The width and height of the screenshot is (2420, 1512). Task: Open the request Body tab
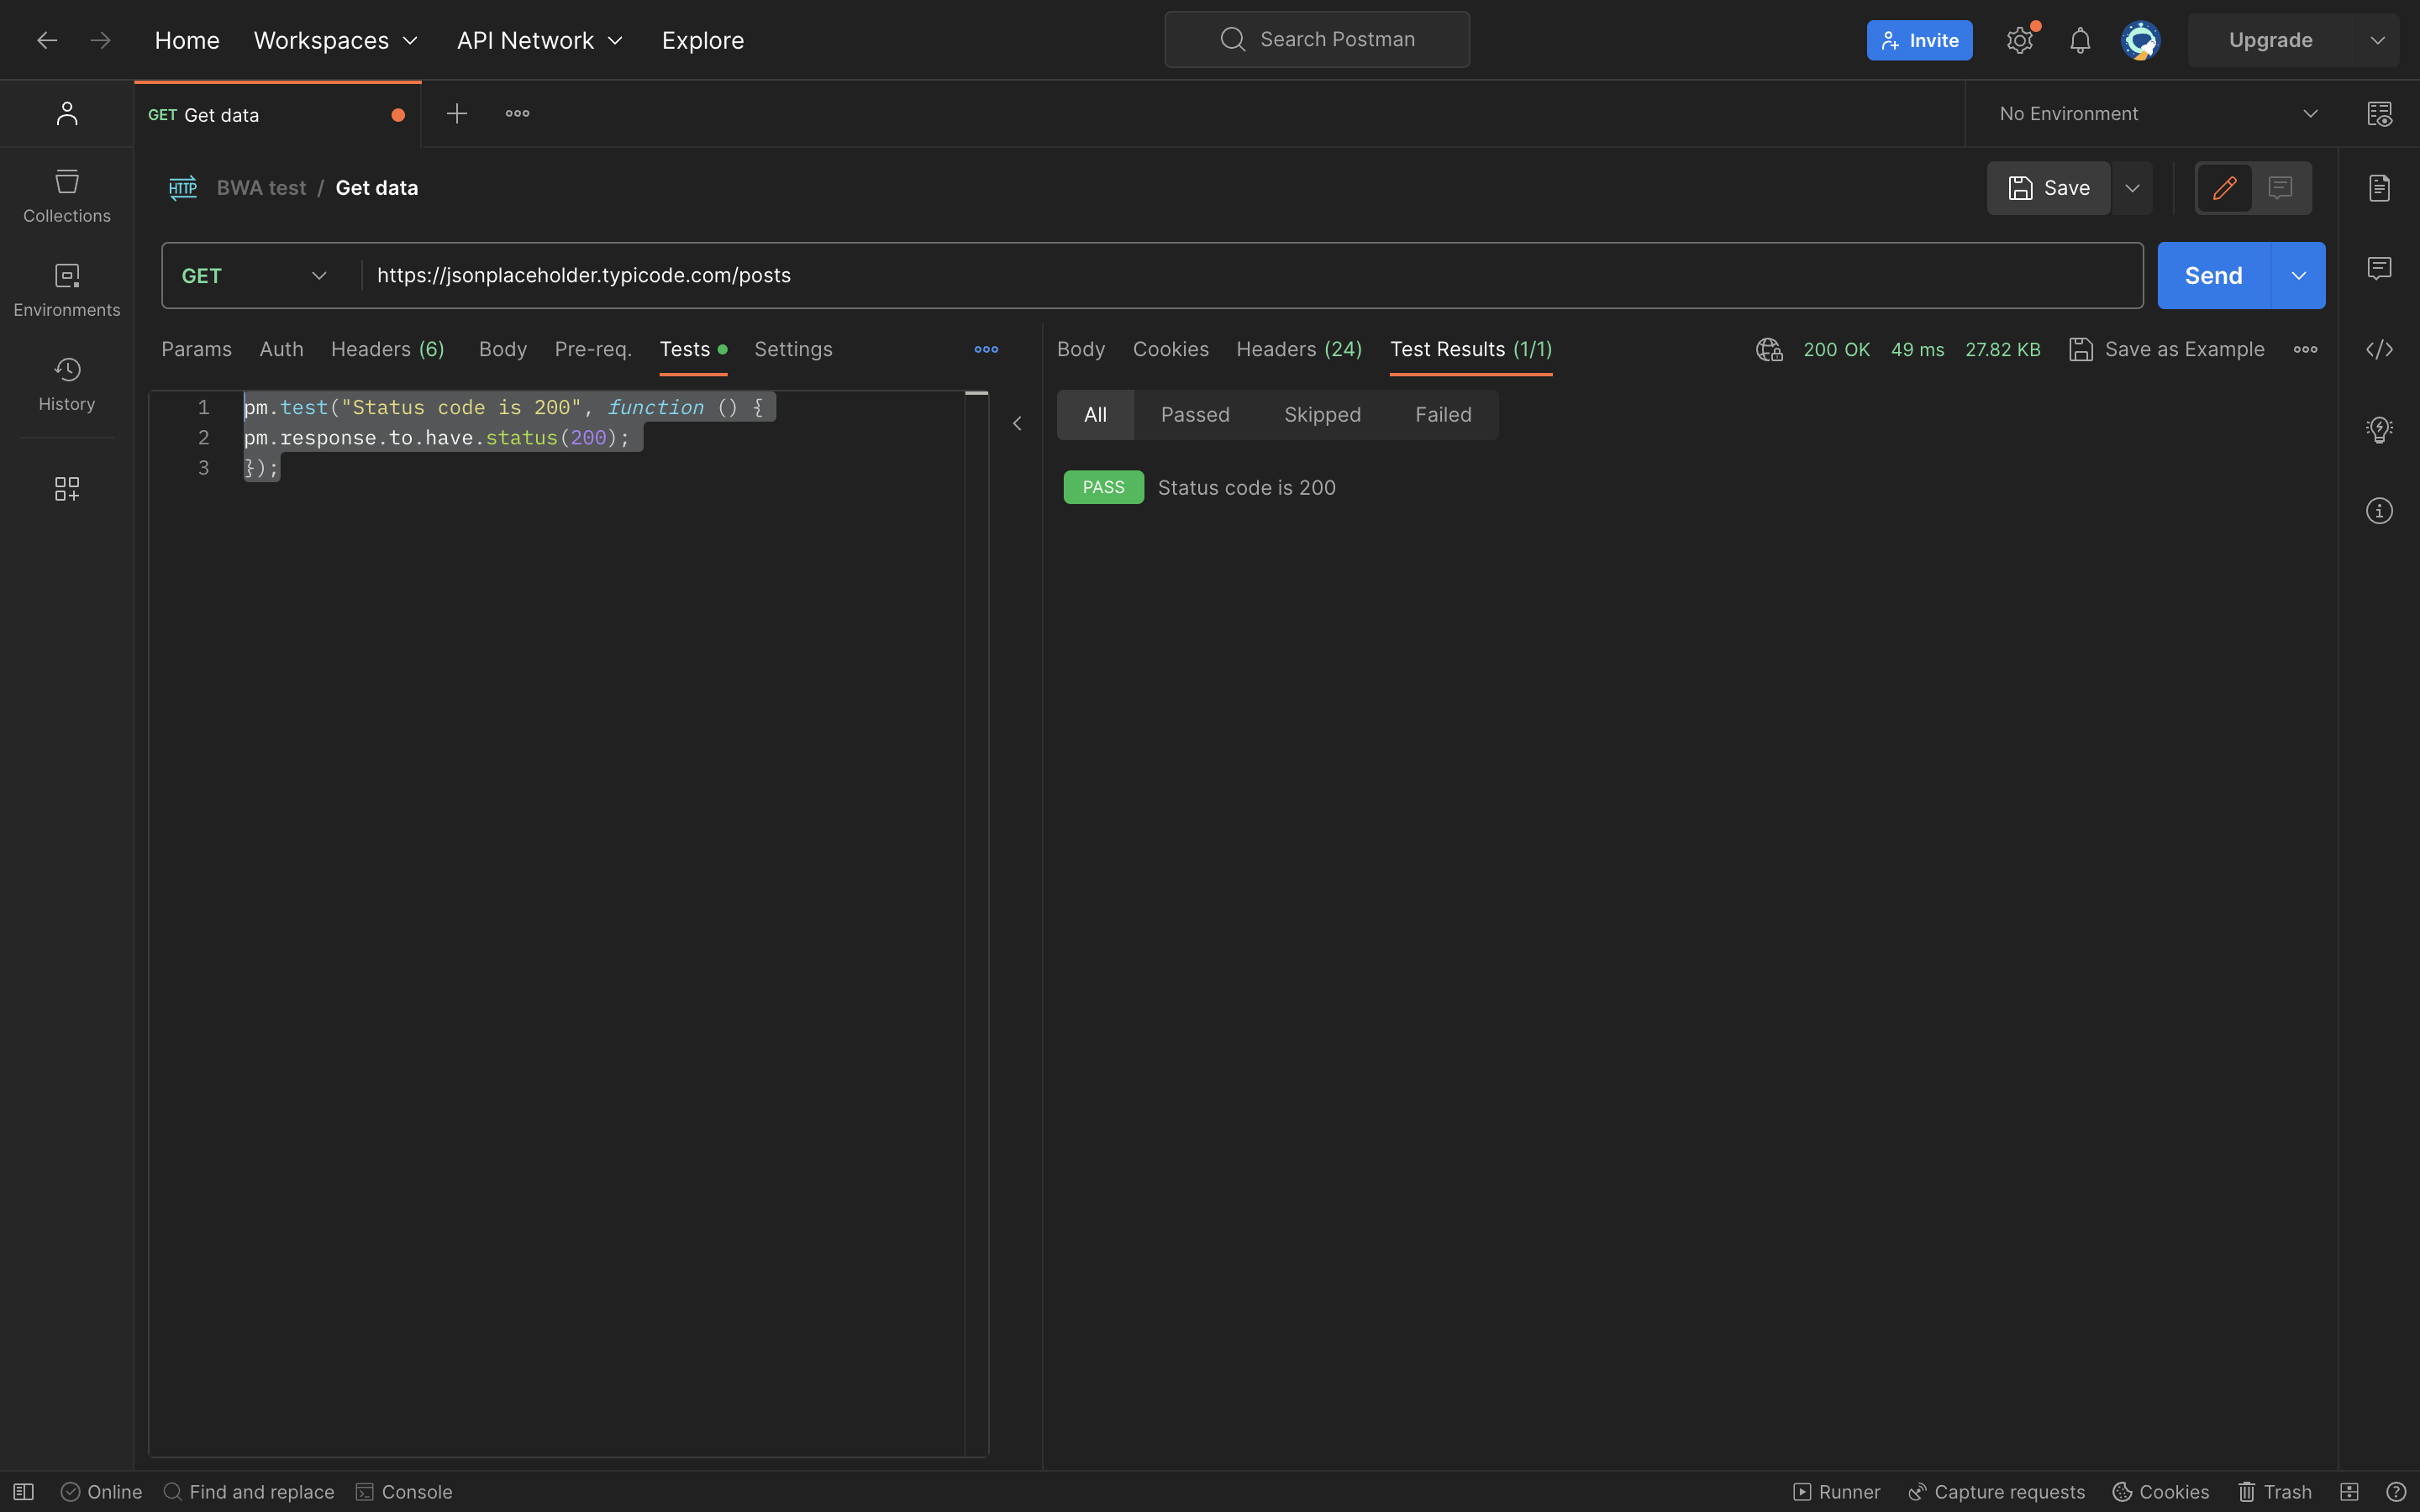coord(502,349)
